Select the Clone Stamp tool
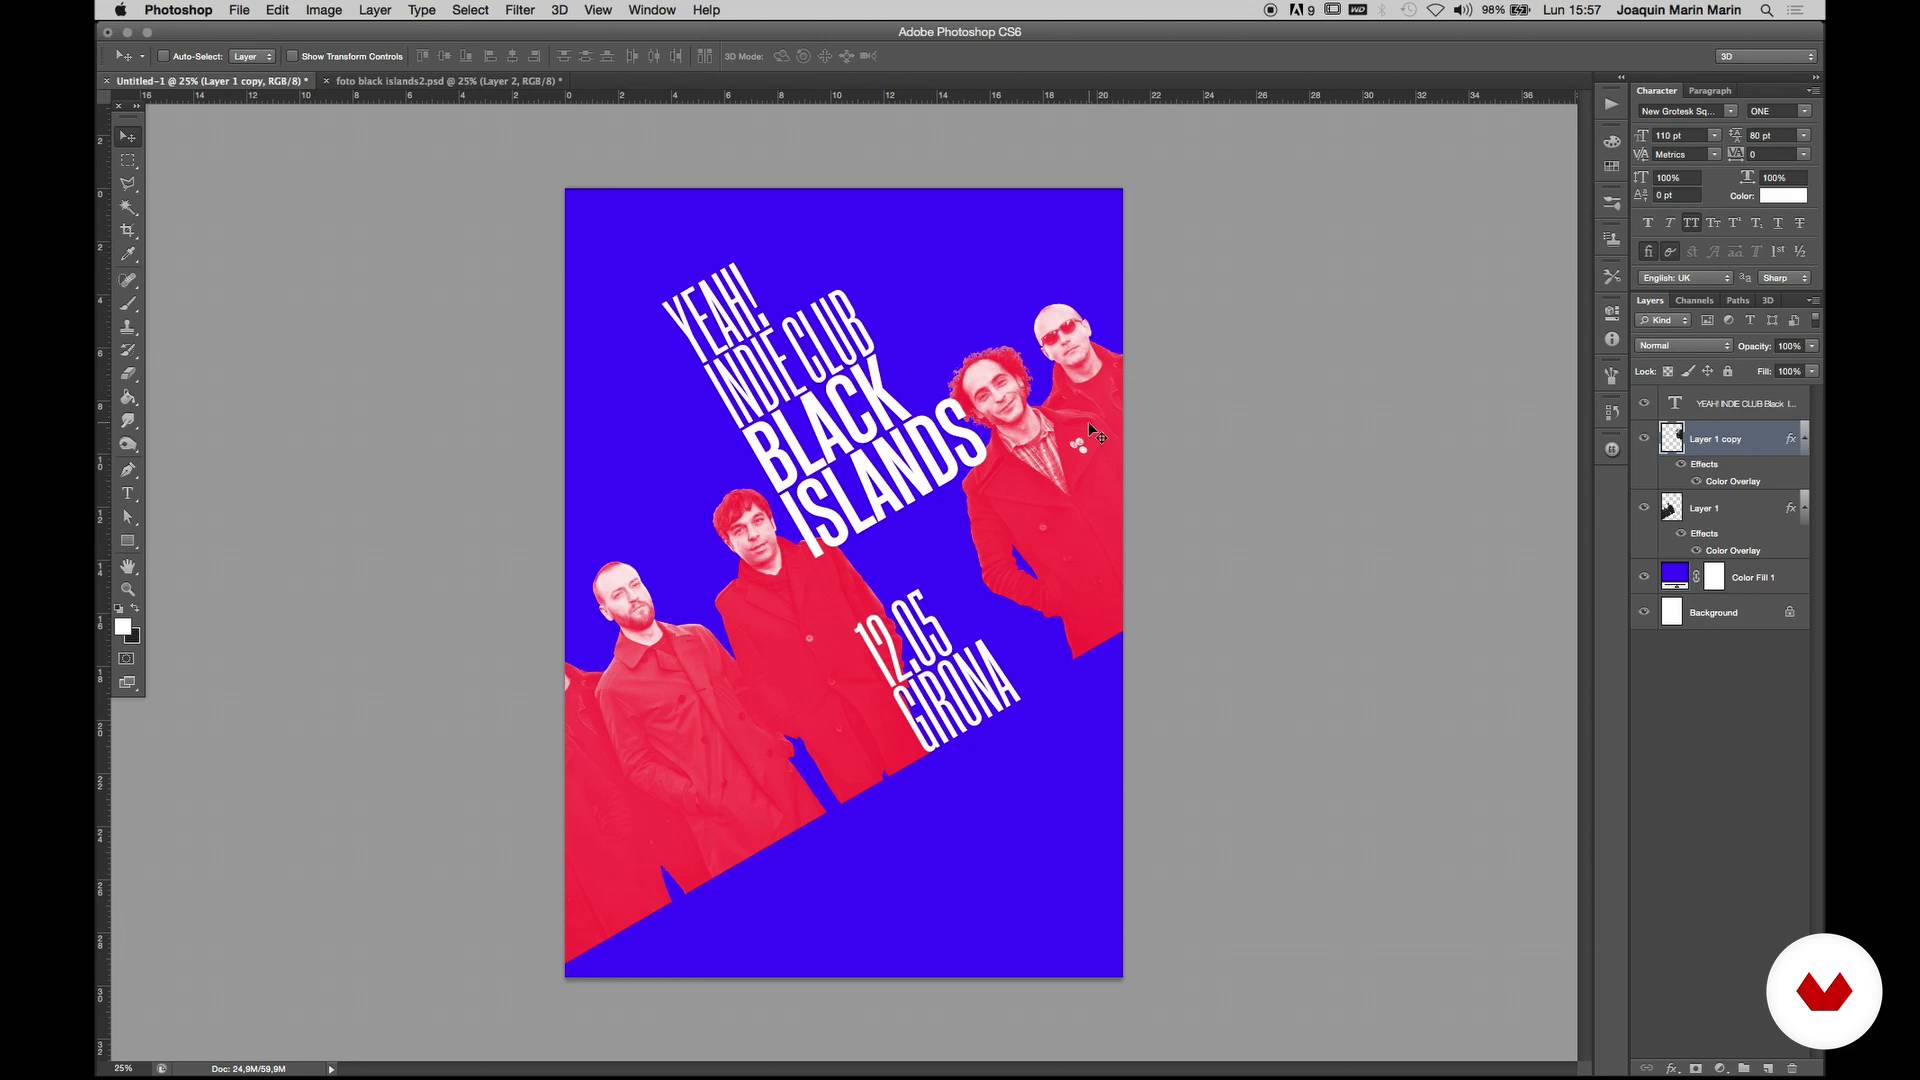Viewport: 1920px width, 1080px height. point(128,327)
